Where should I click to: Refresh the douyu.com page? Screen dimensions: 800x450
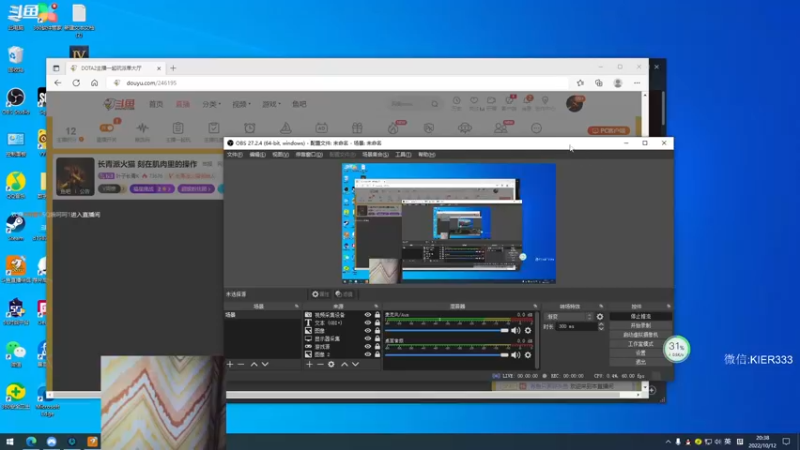click(x=76, y=83)
